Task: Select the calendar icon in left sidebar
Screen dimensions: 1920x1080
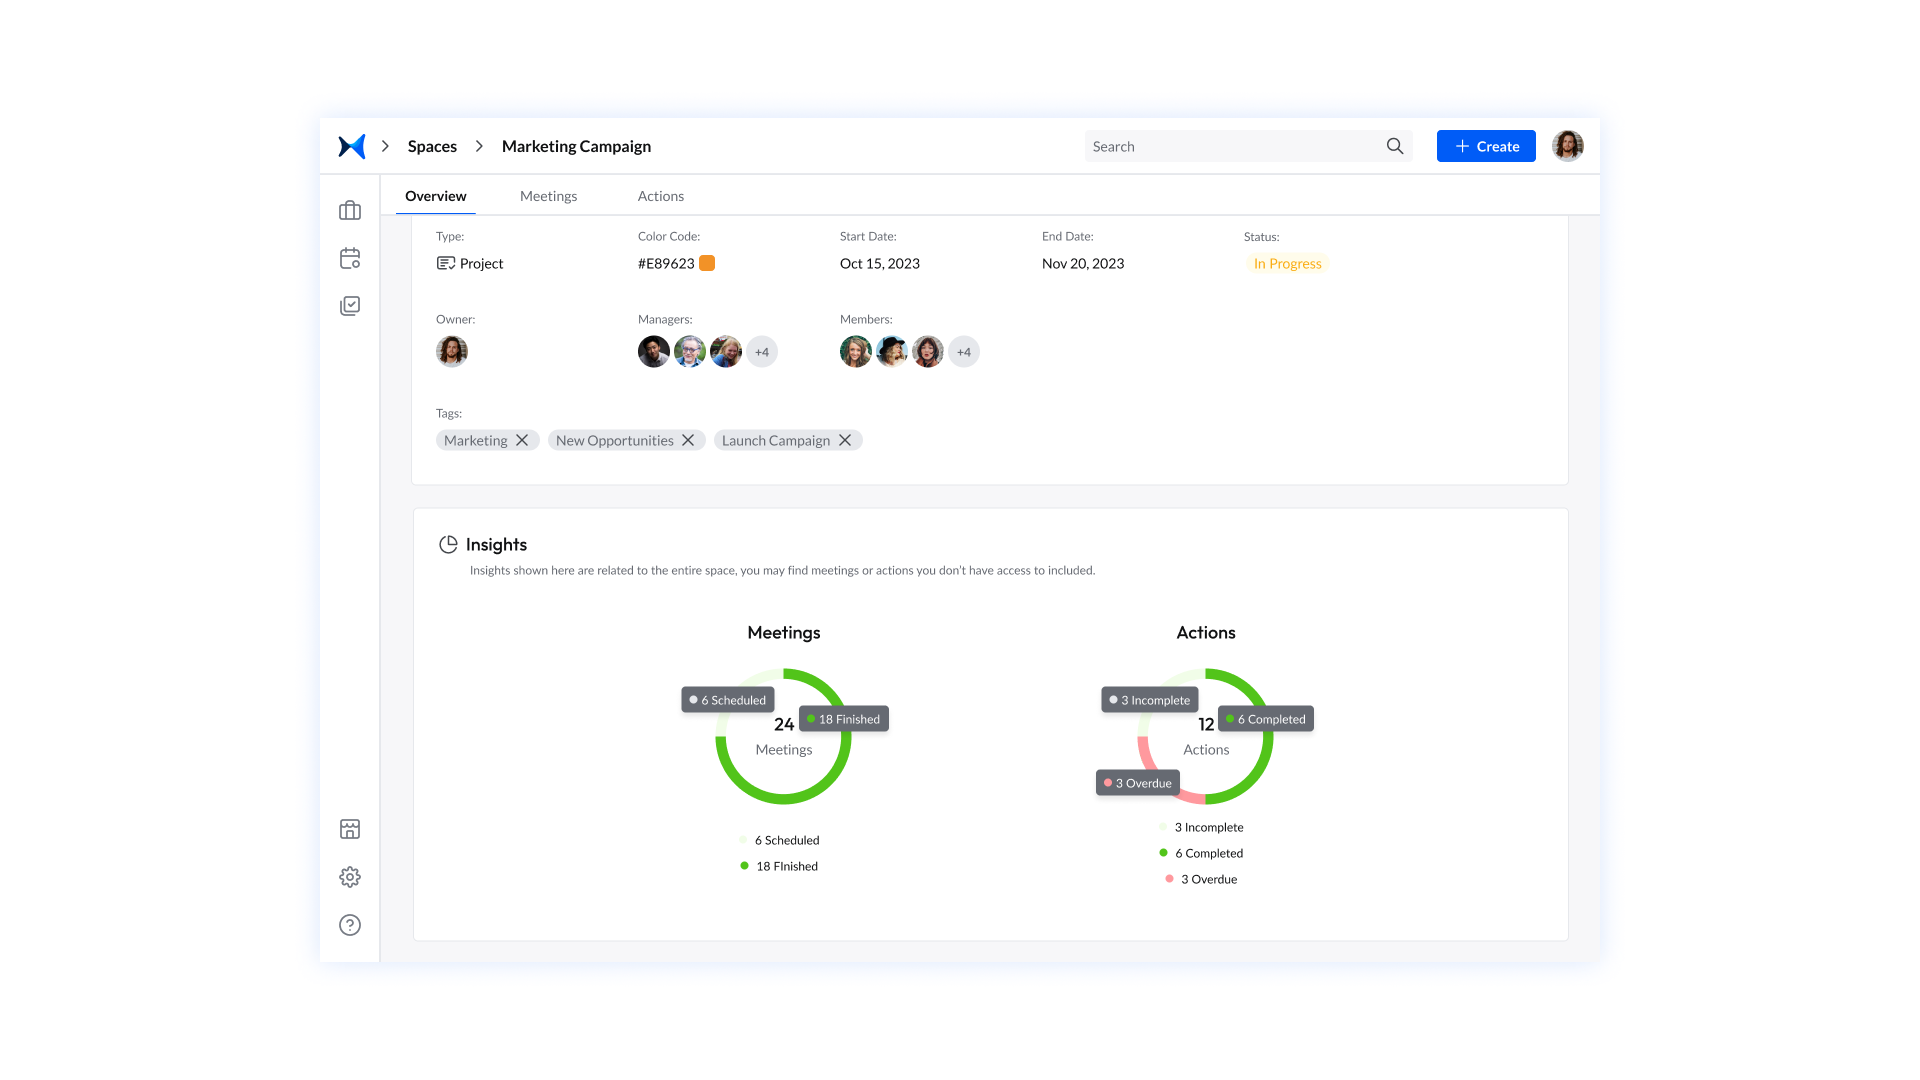Action: (x=349, y=258)
